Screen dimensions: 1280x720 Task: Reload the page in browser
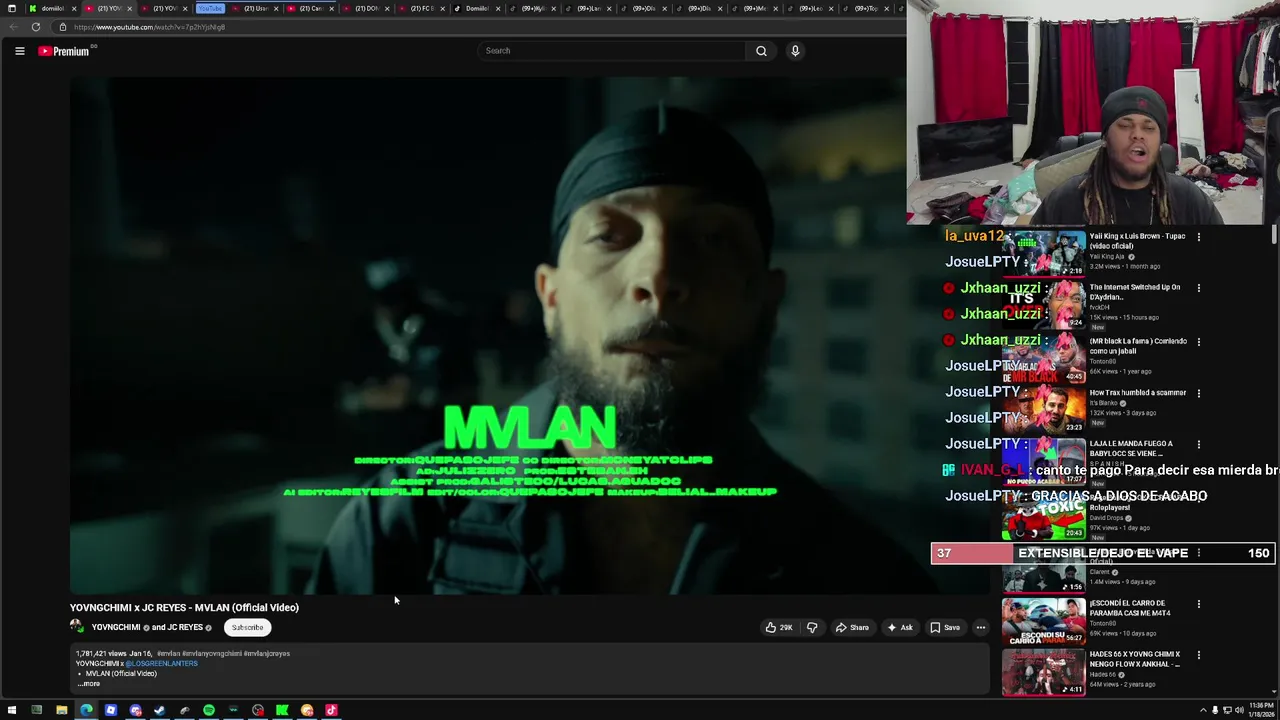pos(36,27)
